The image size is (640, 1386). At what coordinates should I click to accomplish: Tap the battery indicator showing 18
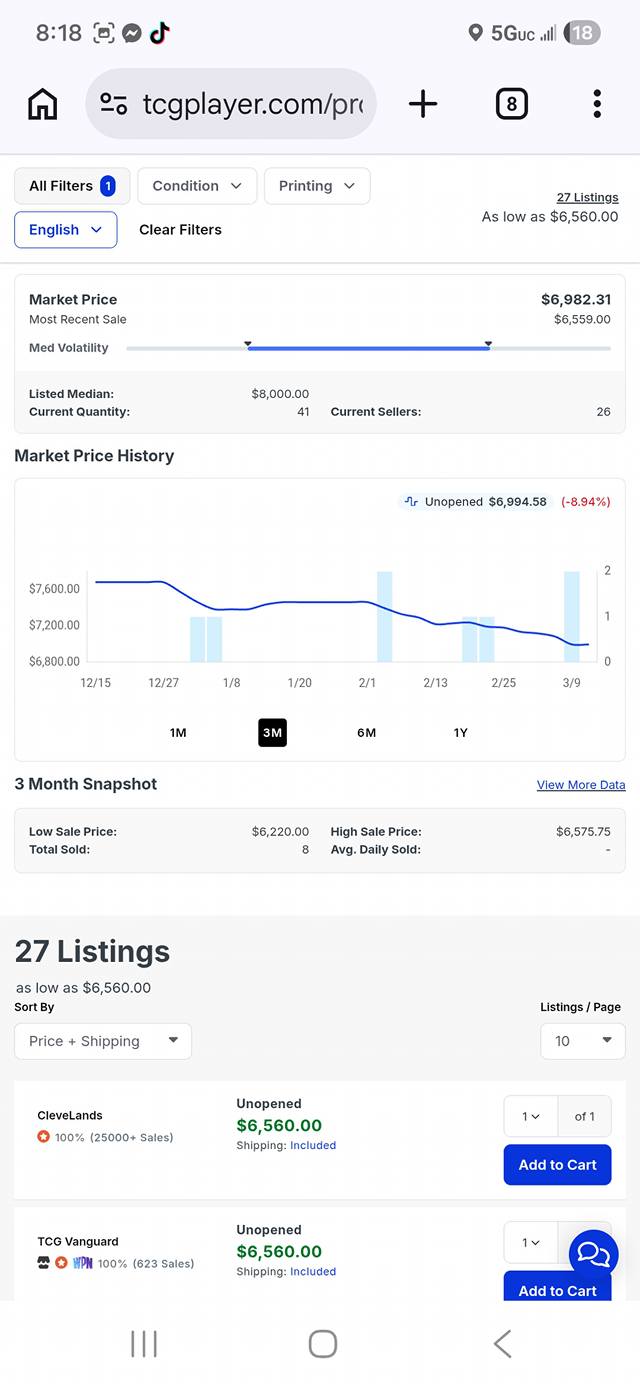pyautogui.click(x=582, y=33)
